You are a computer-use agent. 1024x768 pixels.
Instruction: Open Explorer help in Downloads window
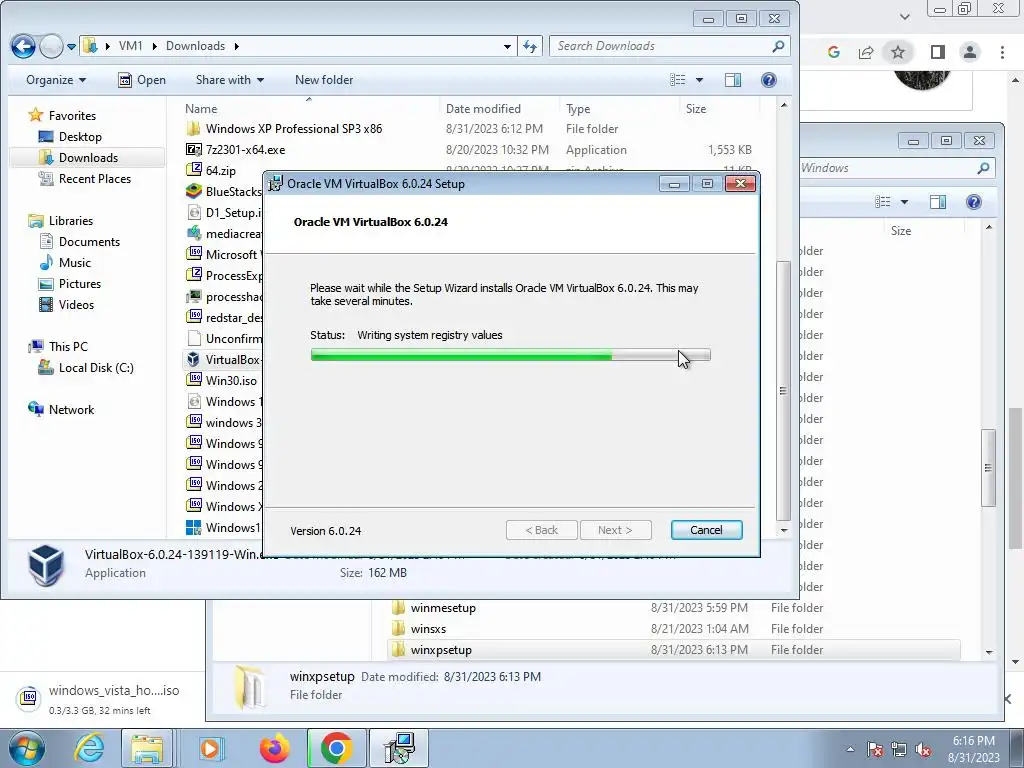(769, 80)
